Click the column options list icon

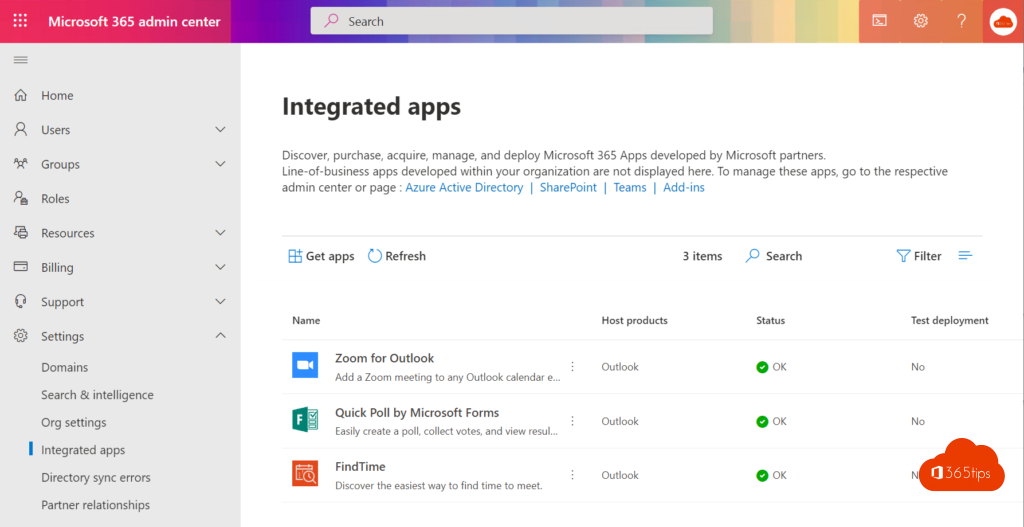pos(965,256)
